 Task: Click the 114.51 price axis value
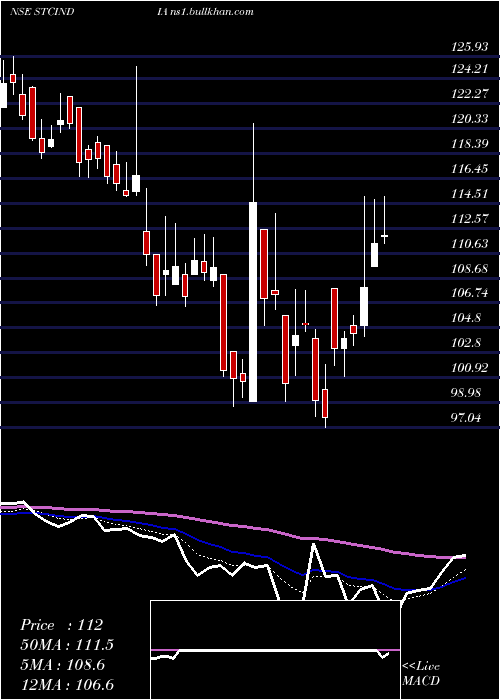tap(469, 194)
